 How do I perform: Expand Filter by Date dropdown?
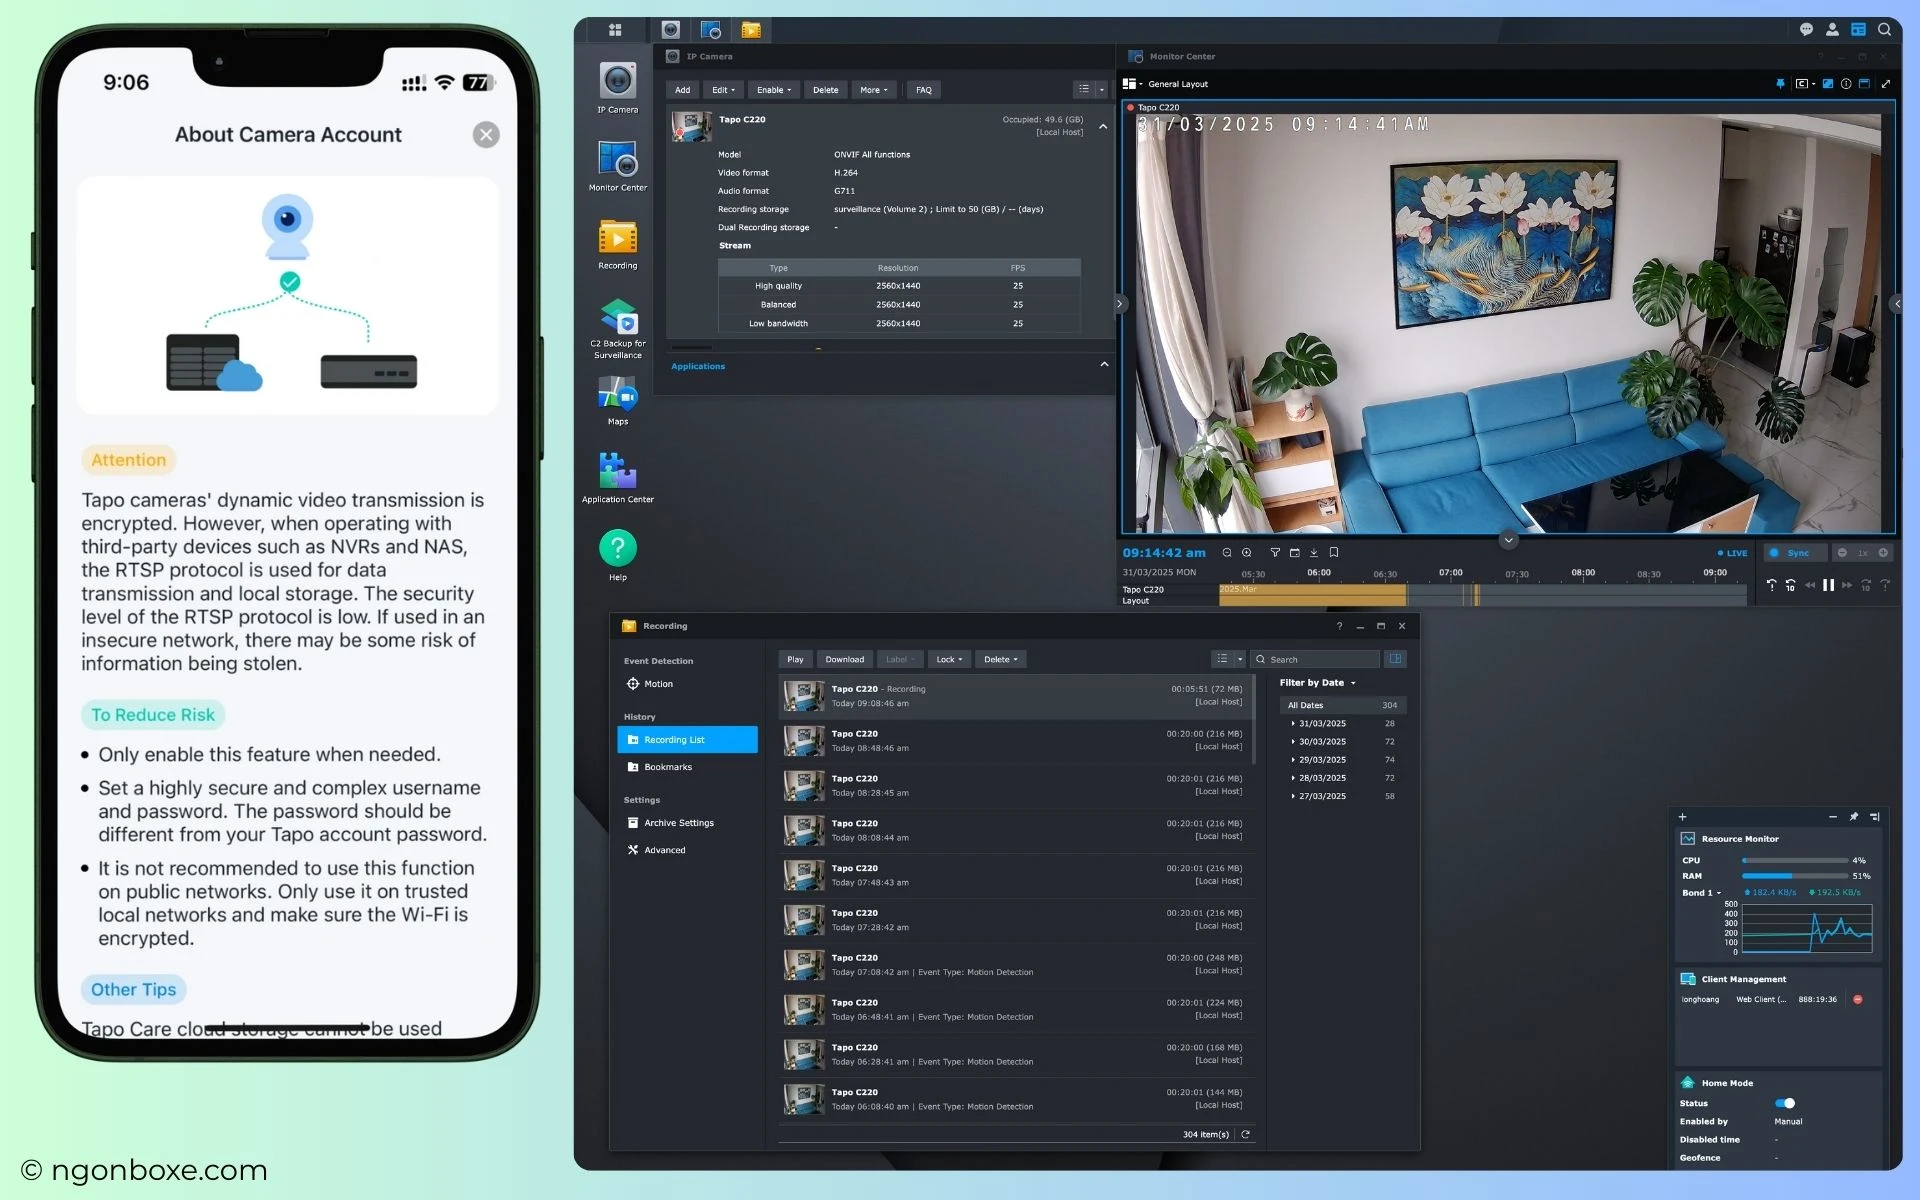(x=1317, y=683)
